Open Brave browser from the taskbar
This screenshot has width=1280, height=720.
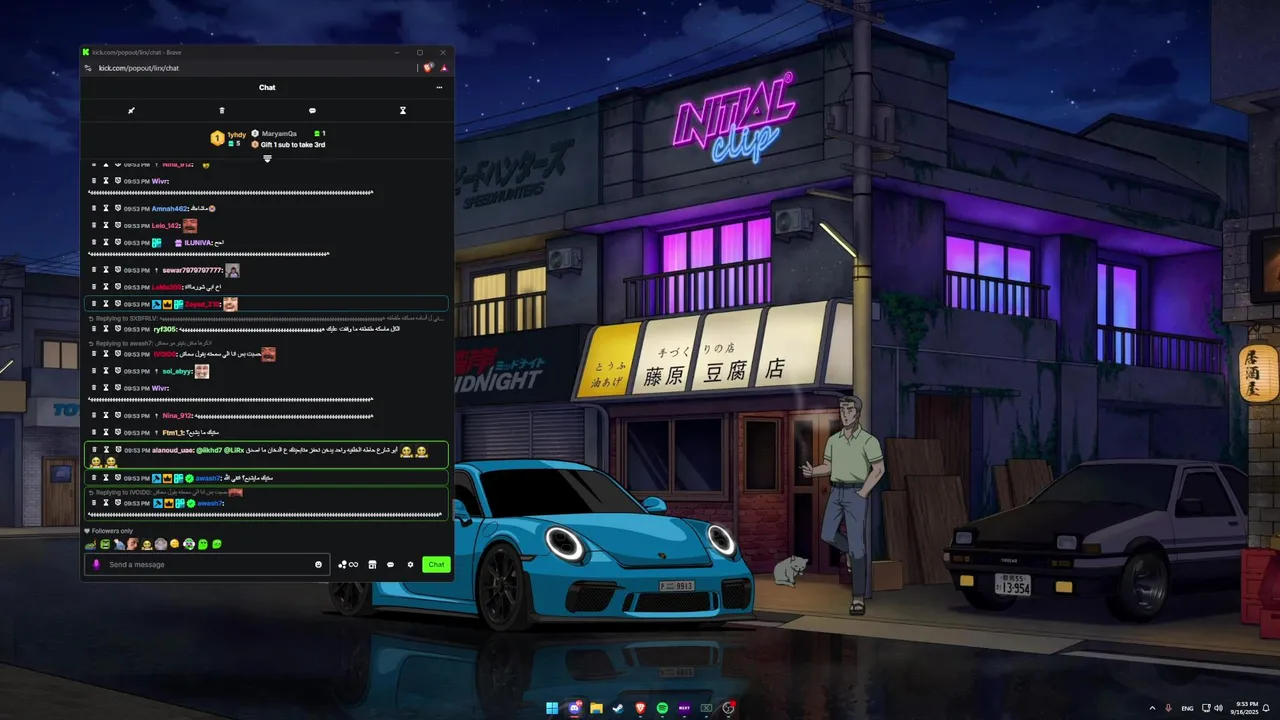tap(640, 708)
